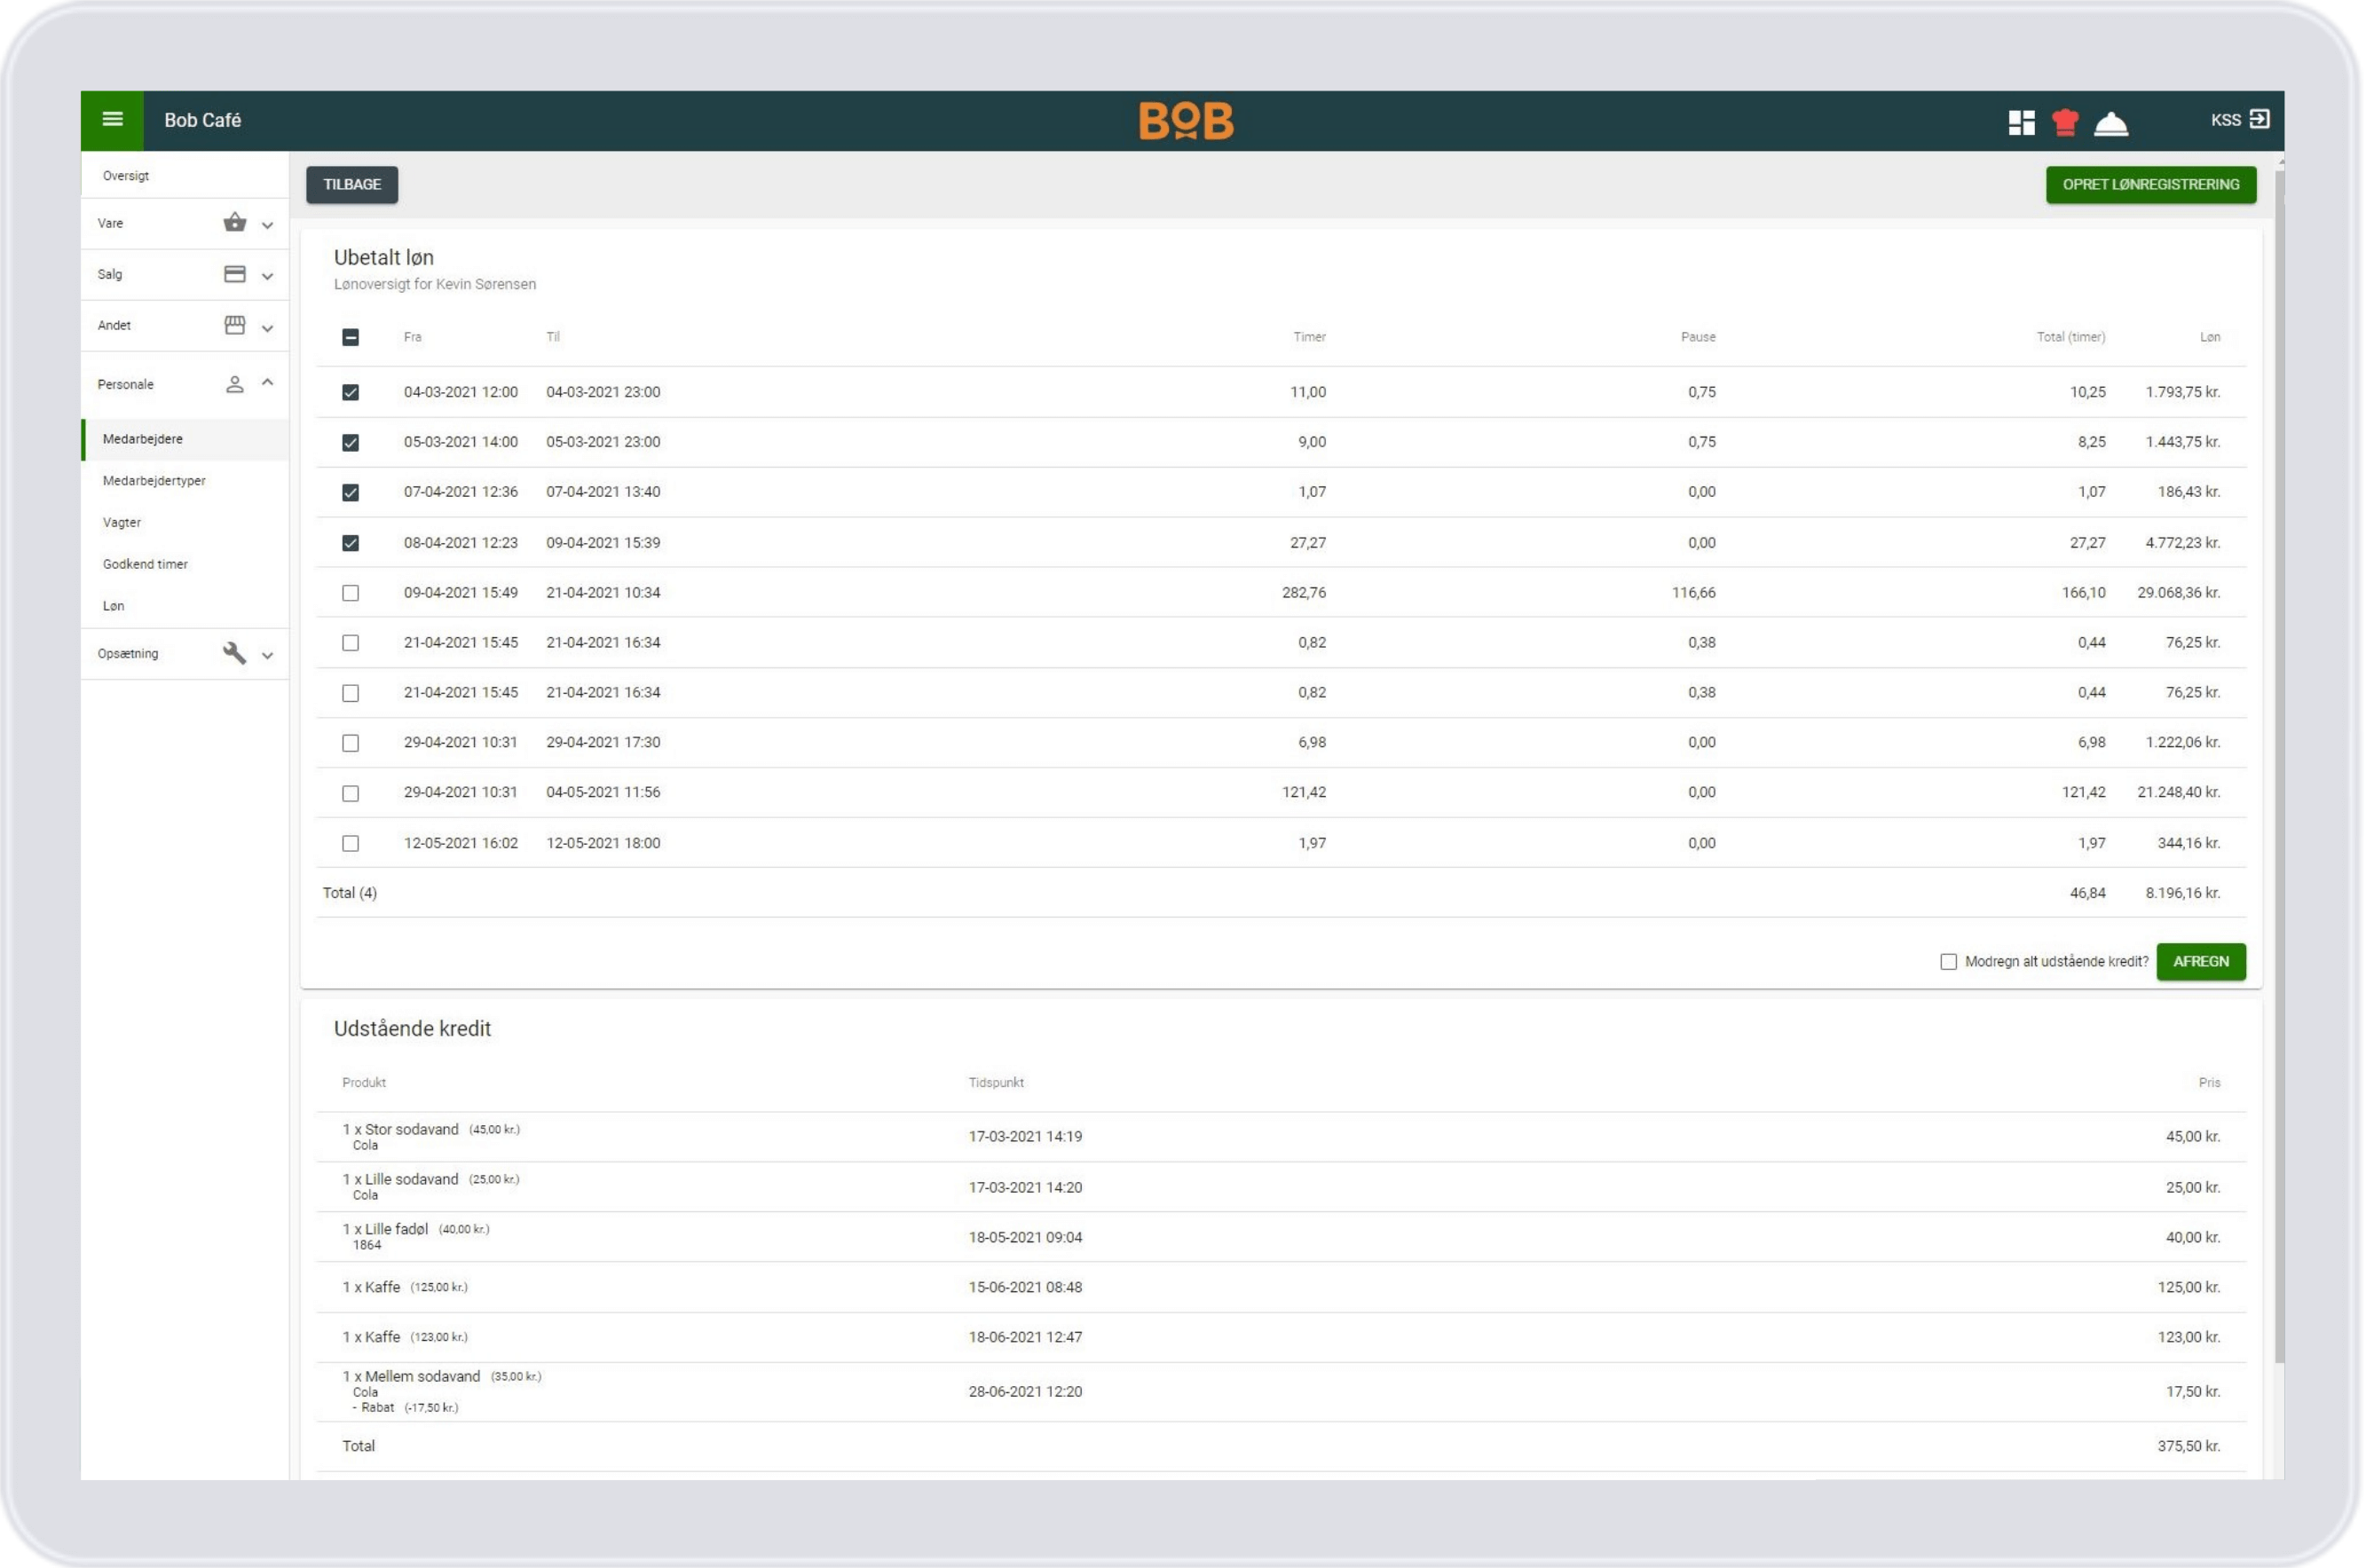Click the Vare shopping basket icon
The width and height of the screenshot is (2366, 1568).
pos(235,223)
